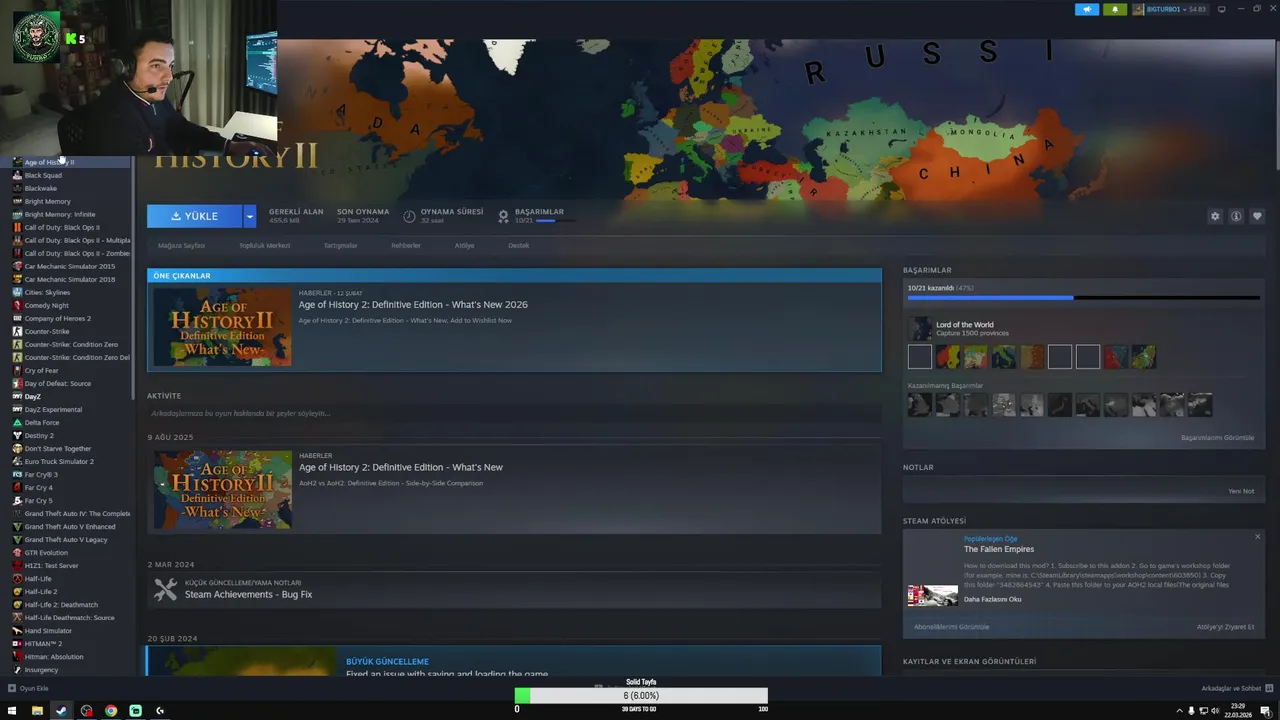Viewport: 1280px width, 720px height.
Task: Open Steam Achievements - Bug Fix note
Action: click(248, 594)
